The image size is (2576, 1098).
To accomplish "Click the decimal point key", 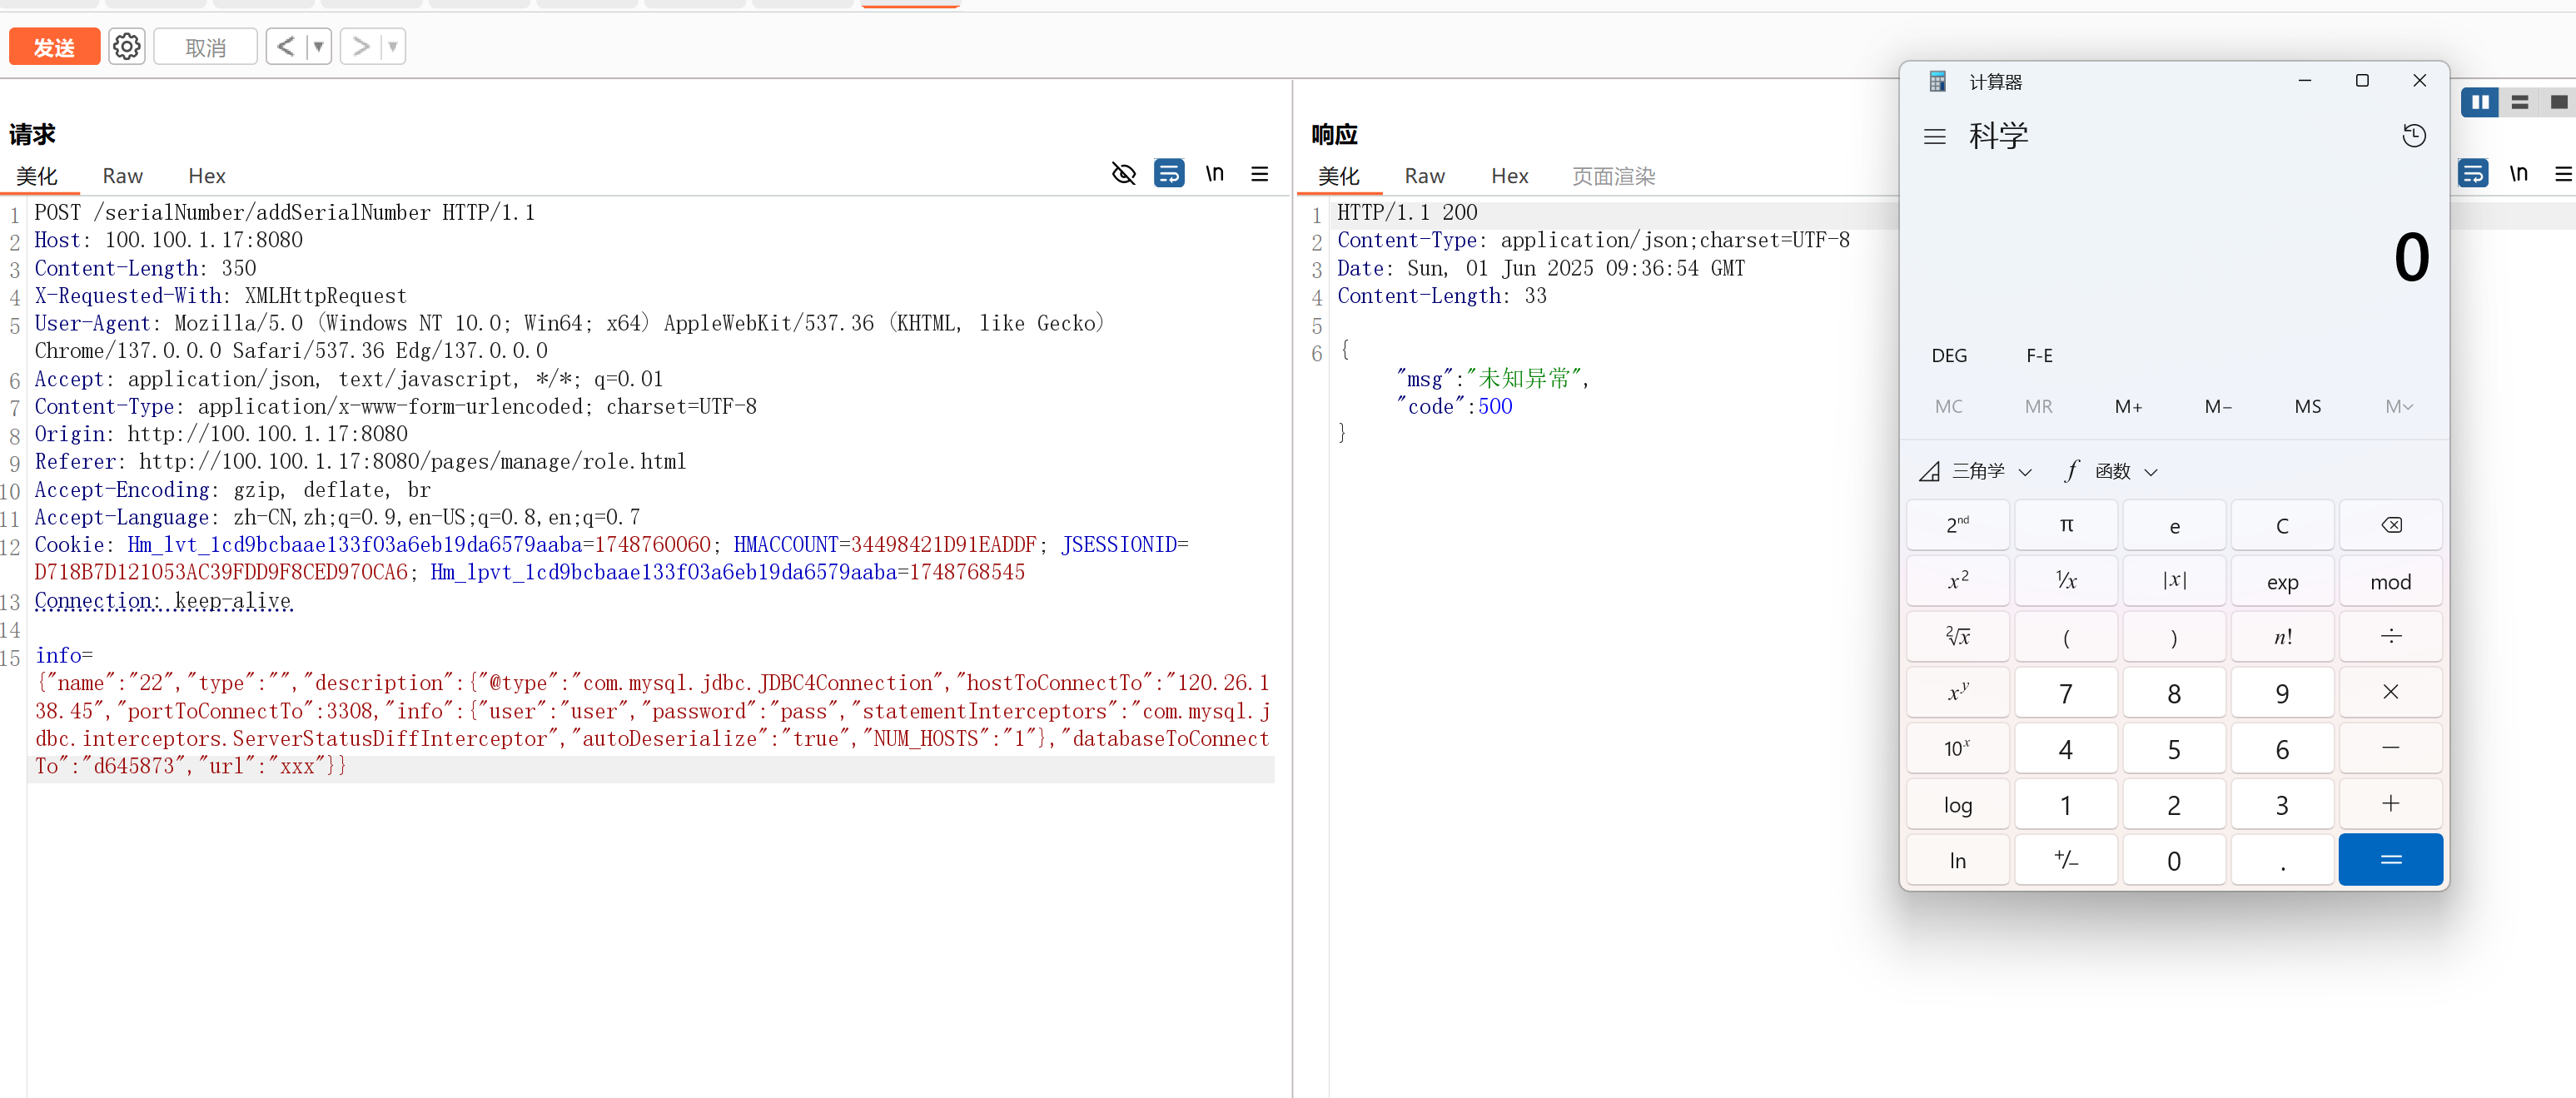I will coord(2282,860).
